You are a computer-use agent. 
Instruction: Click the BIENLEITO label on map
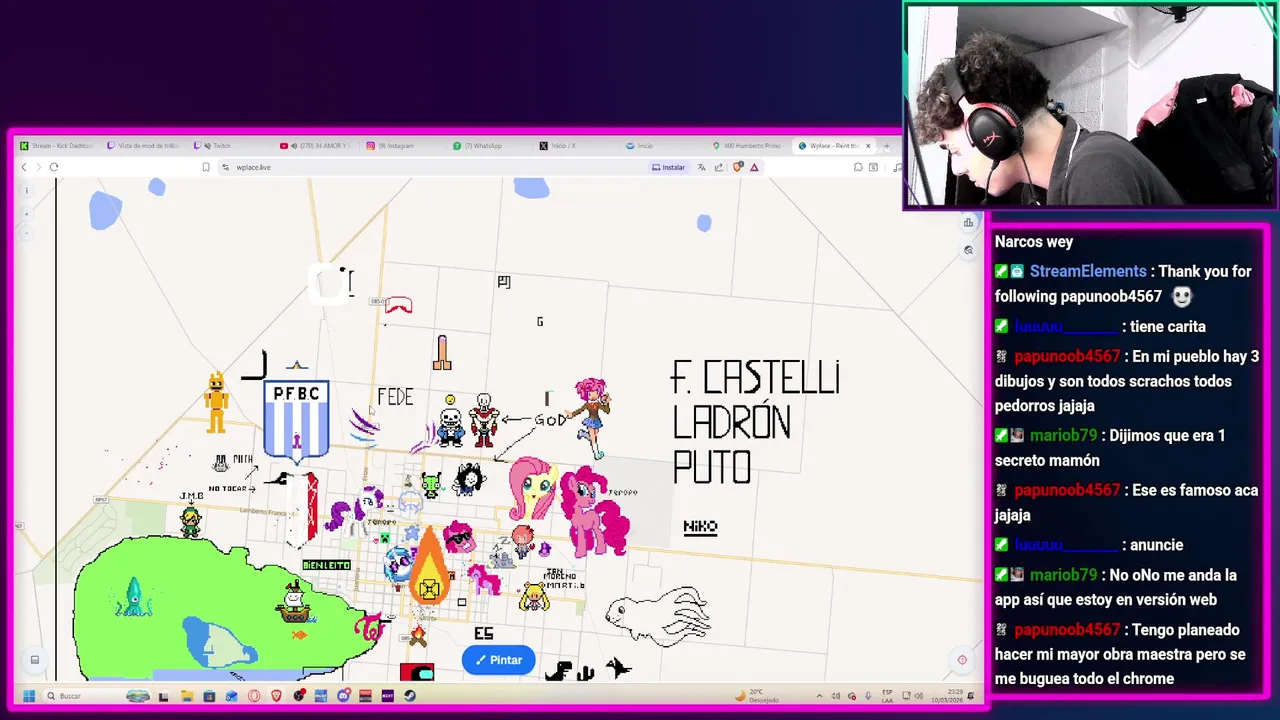pos(326,565)
